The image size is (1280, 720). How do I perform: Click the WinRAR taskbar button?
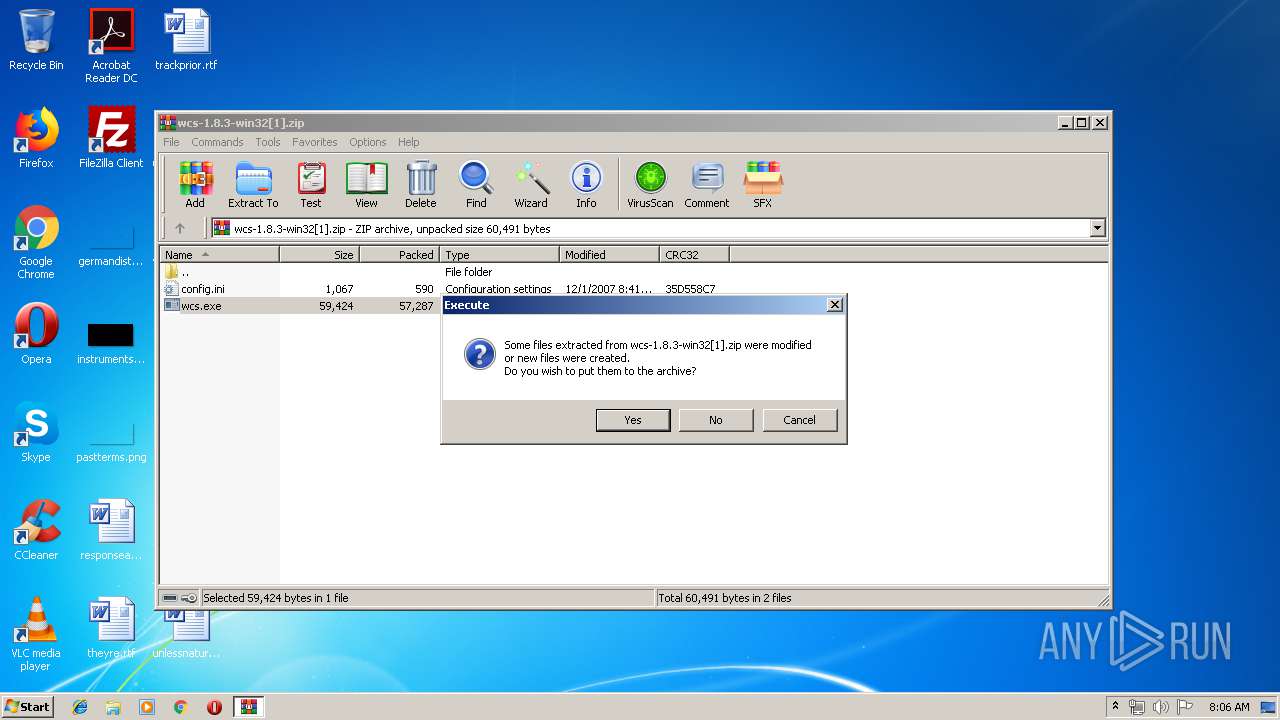point(248,707)
